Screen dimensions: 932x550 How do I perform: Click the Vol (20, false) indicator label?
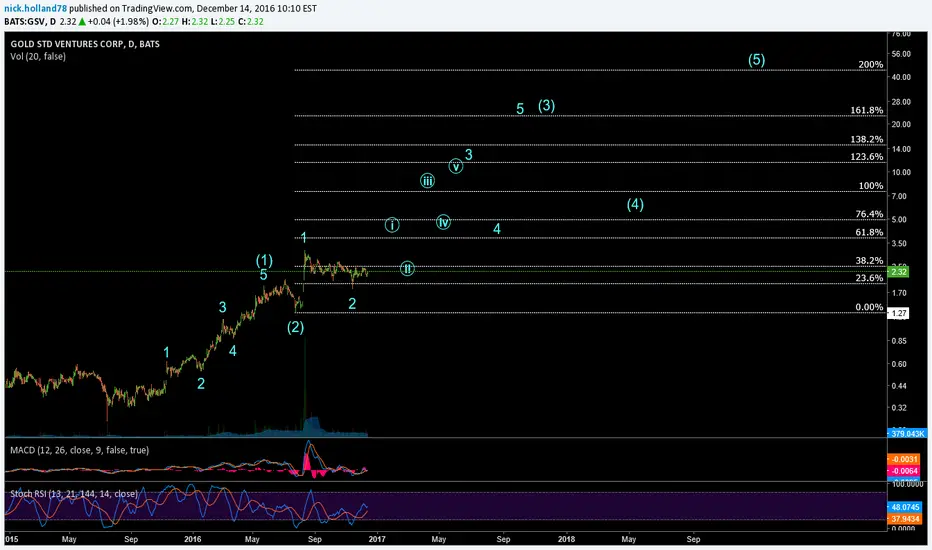38,56
